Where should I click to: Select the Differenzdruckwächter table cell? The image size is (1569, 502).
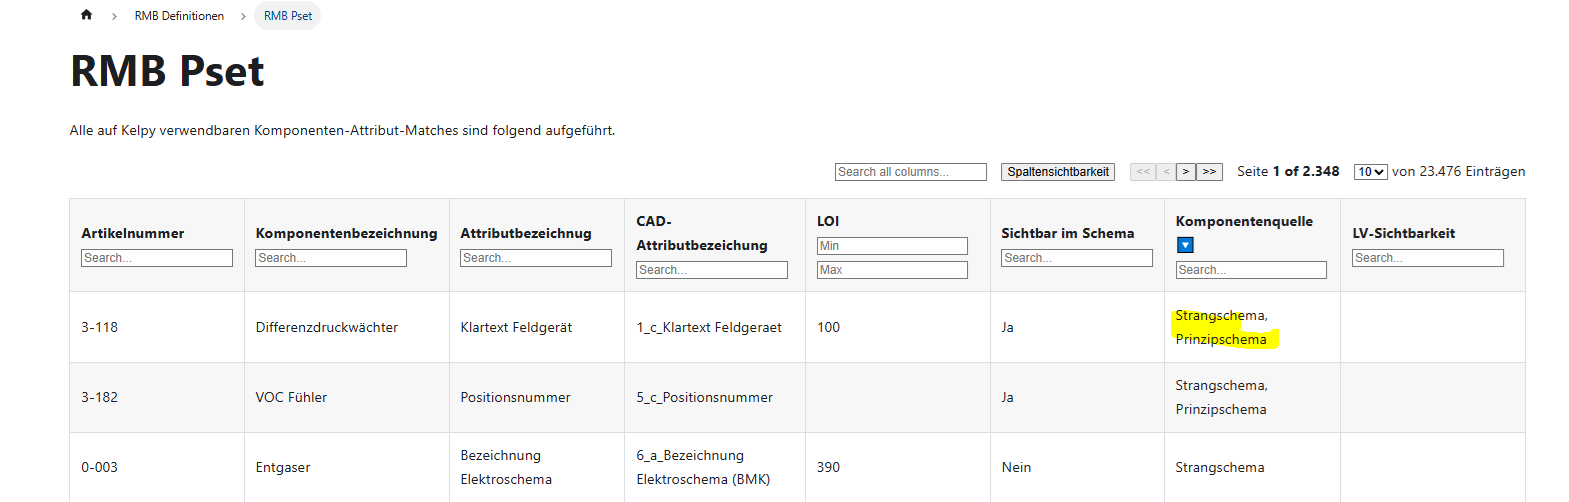pos(327,327)
